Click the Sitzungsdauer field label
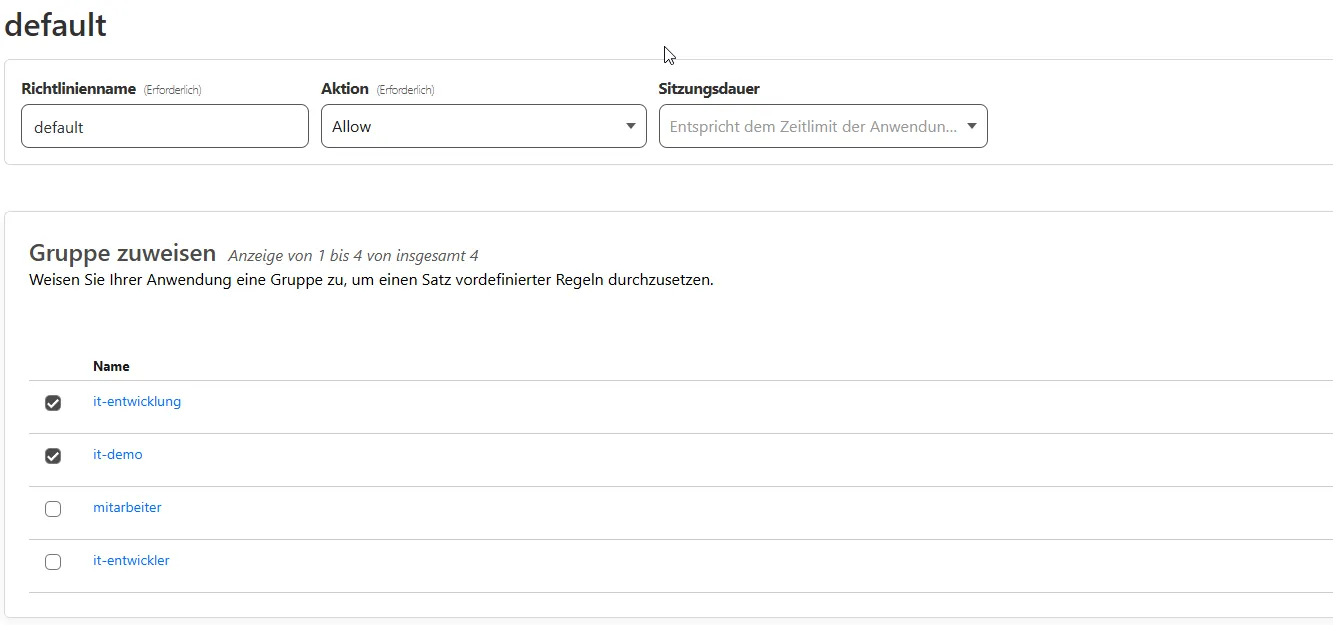The width and height of the screenshot is (1333, 625). click(709, 89)
